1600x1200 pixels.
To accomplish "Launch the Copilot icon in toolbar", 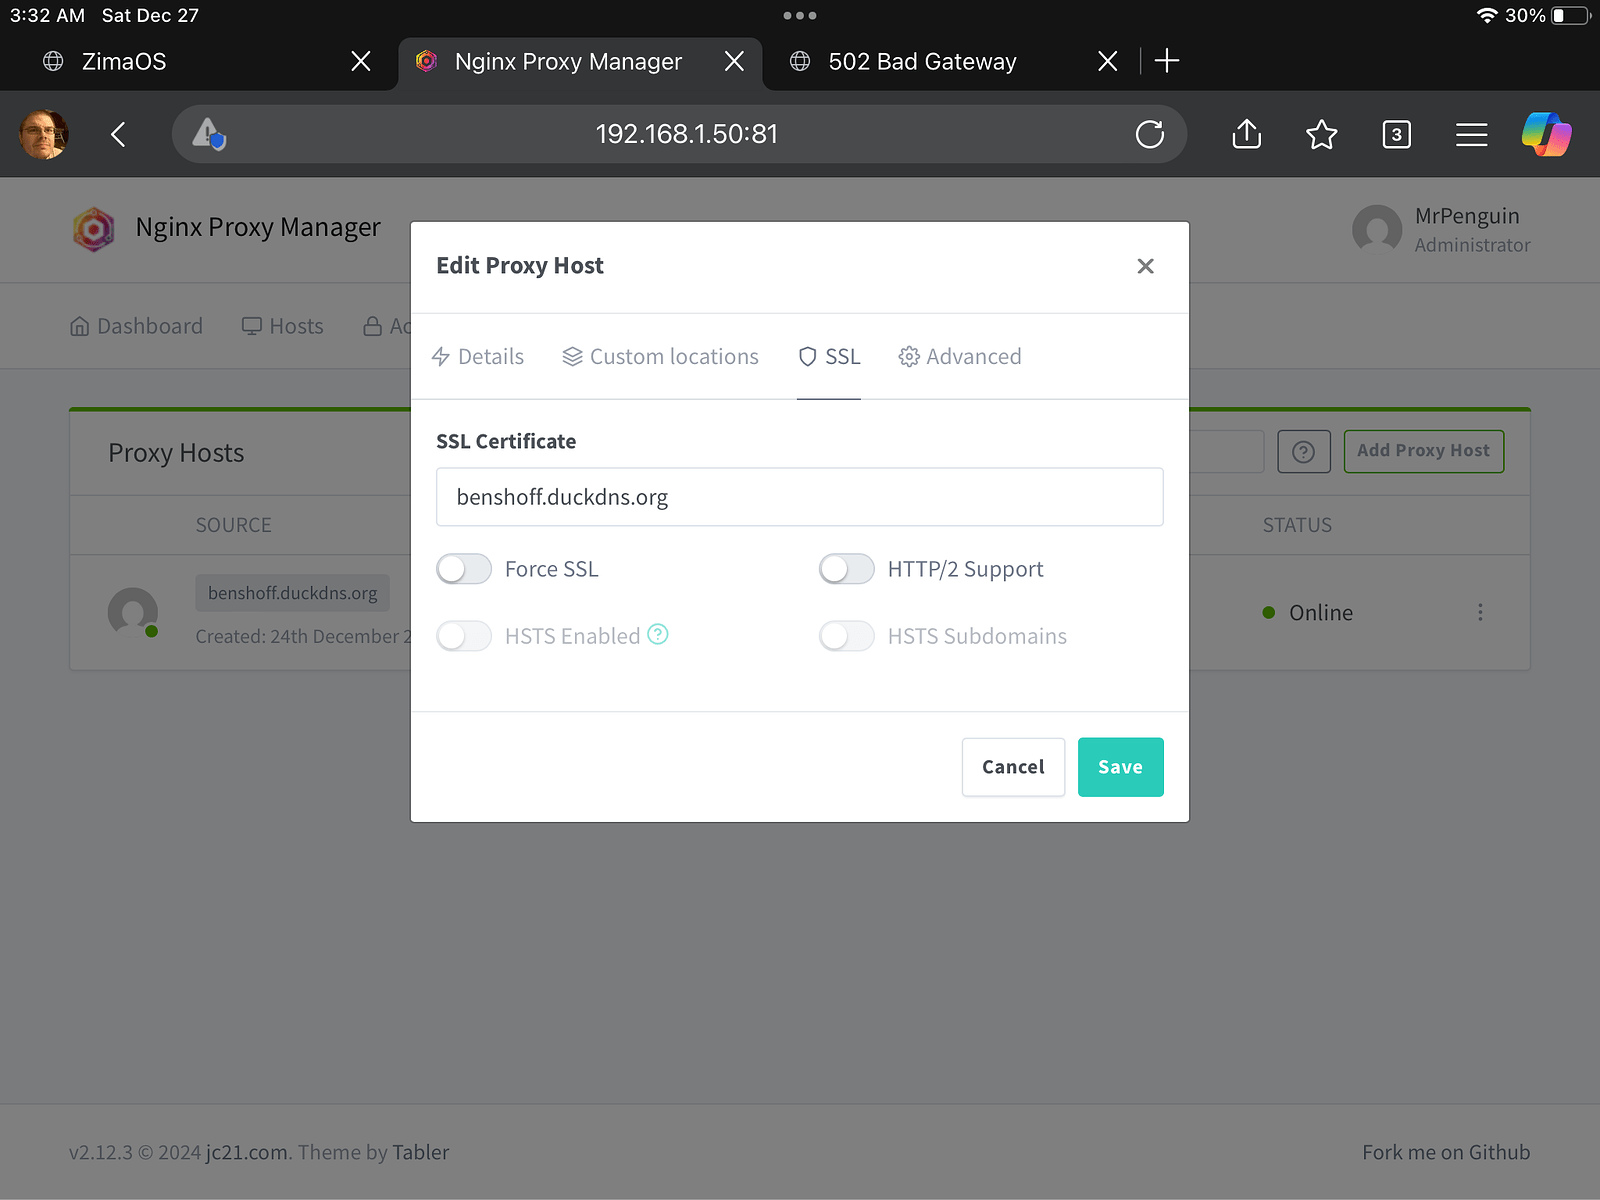I will pos(1546,134).
